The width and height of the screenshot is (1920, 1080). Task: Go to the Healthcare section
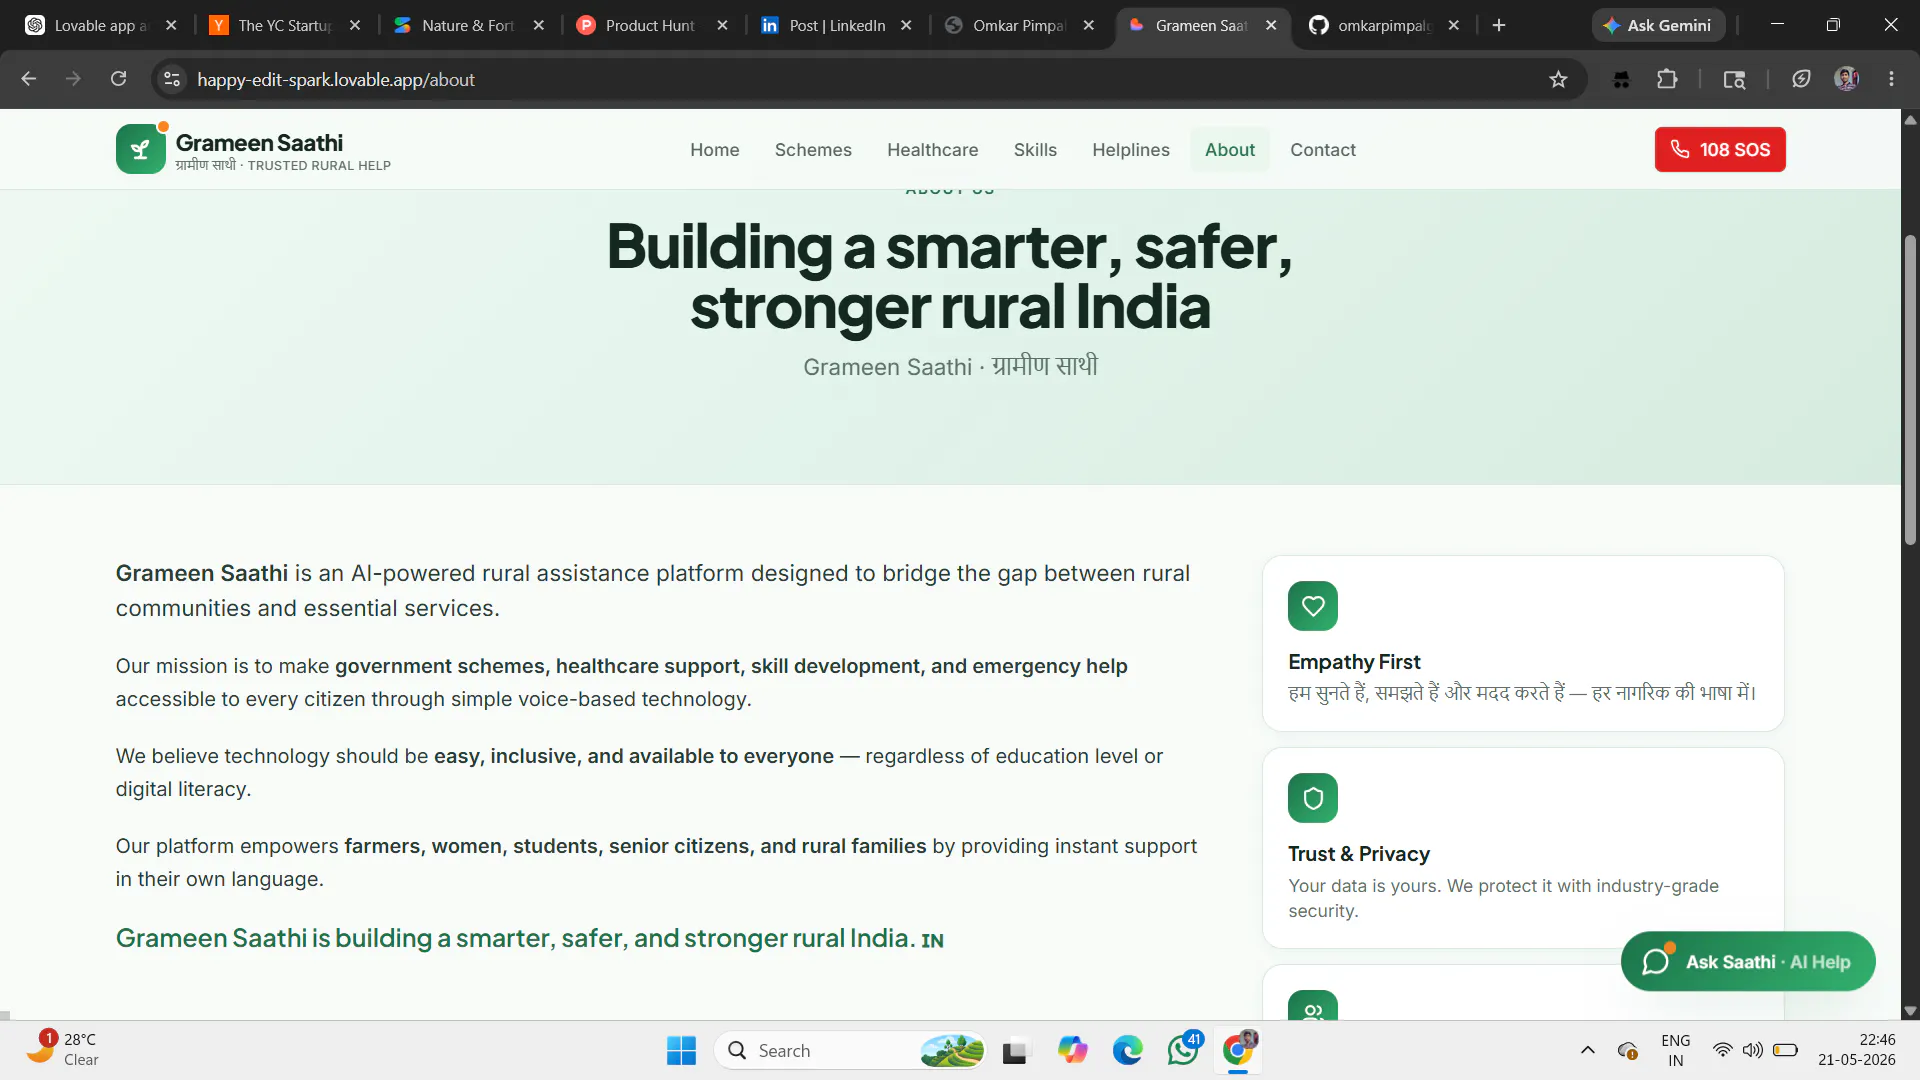tap(932, 150)
